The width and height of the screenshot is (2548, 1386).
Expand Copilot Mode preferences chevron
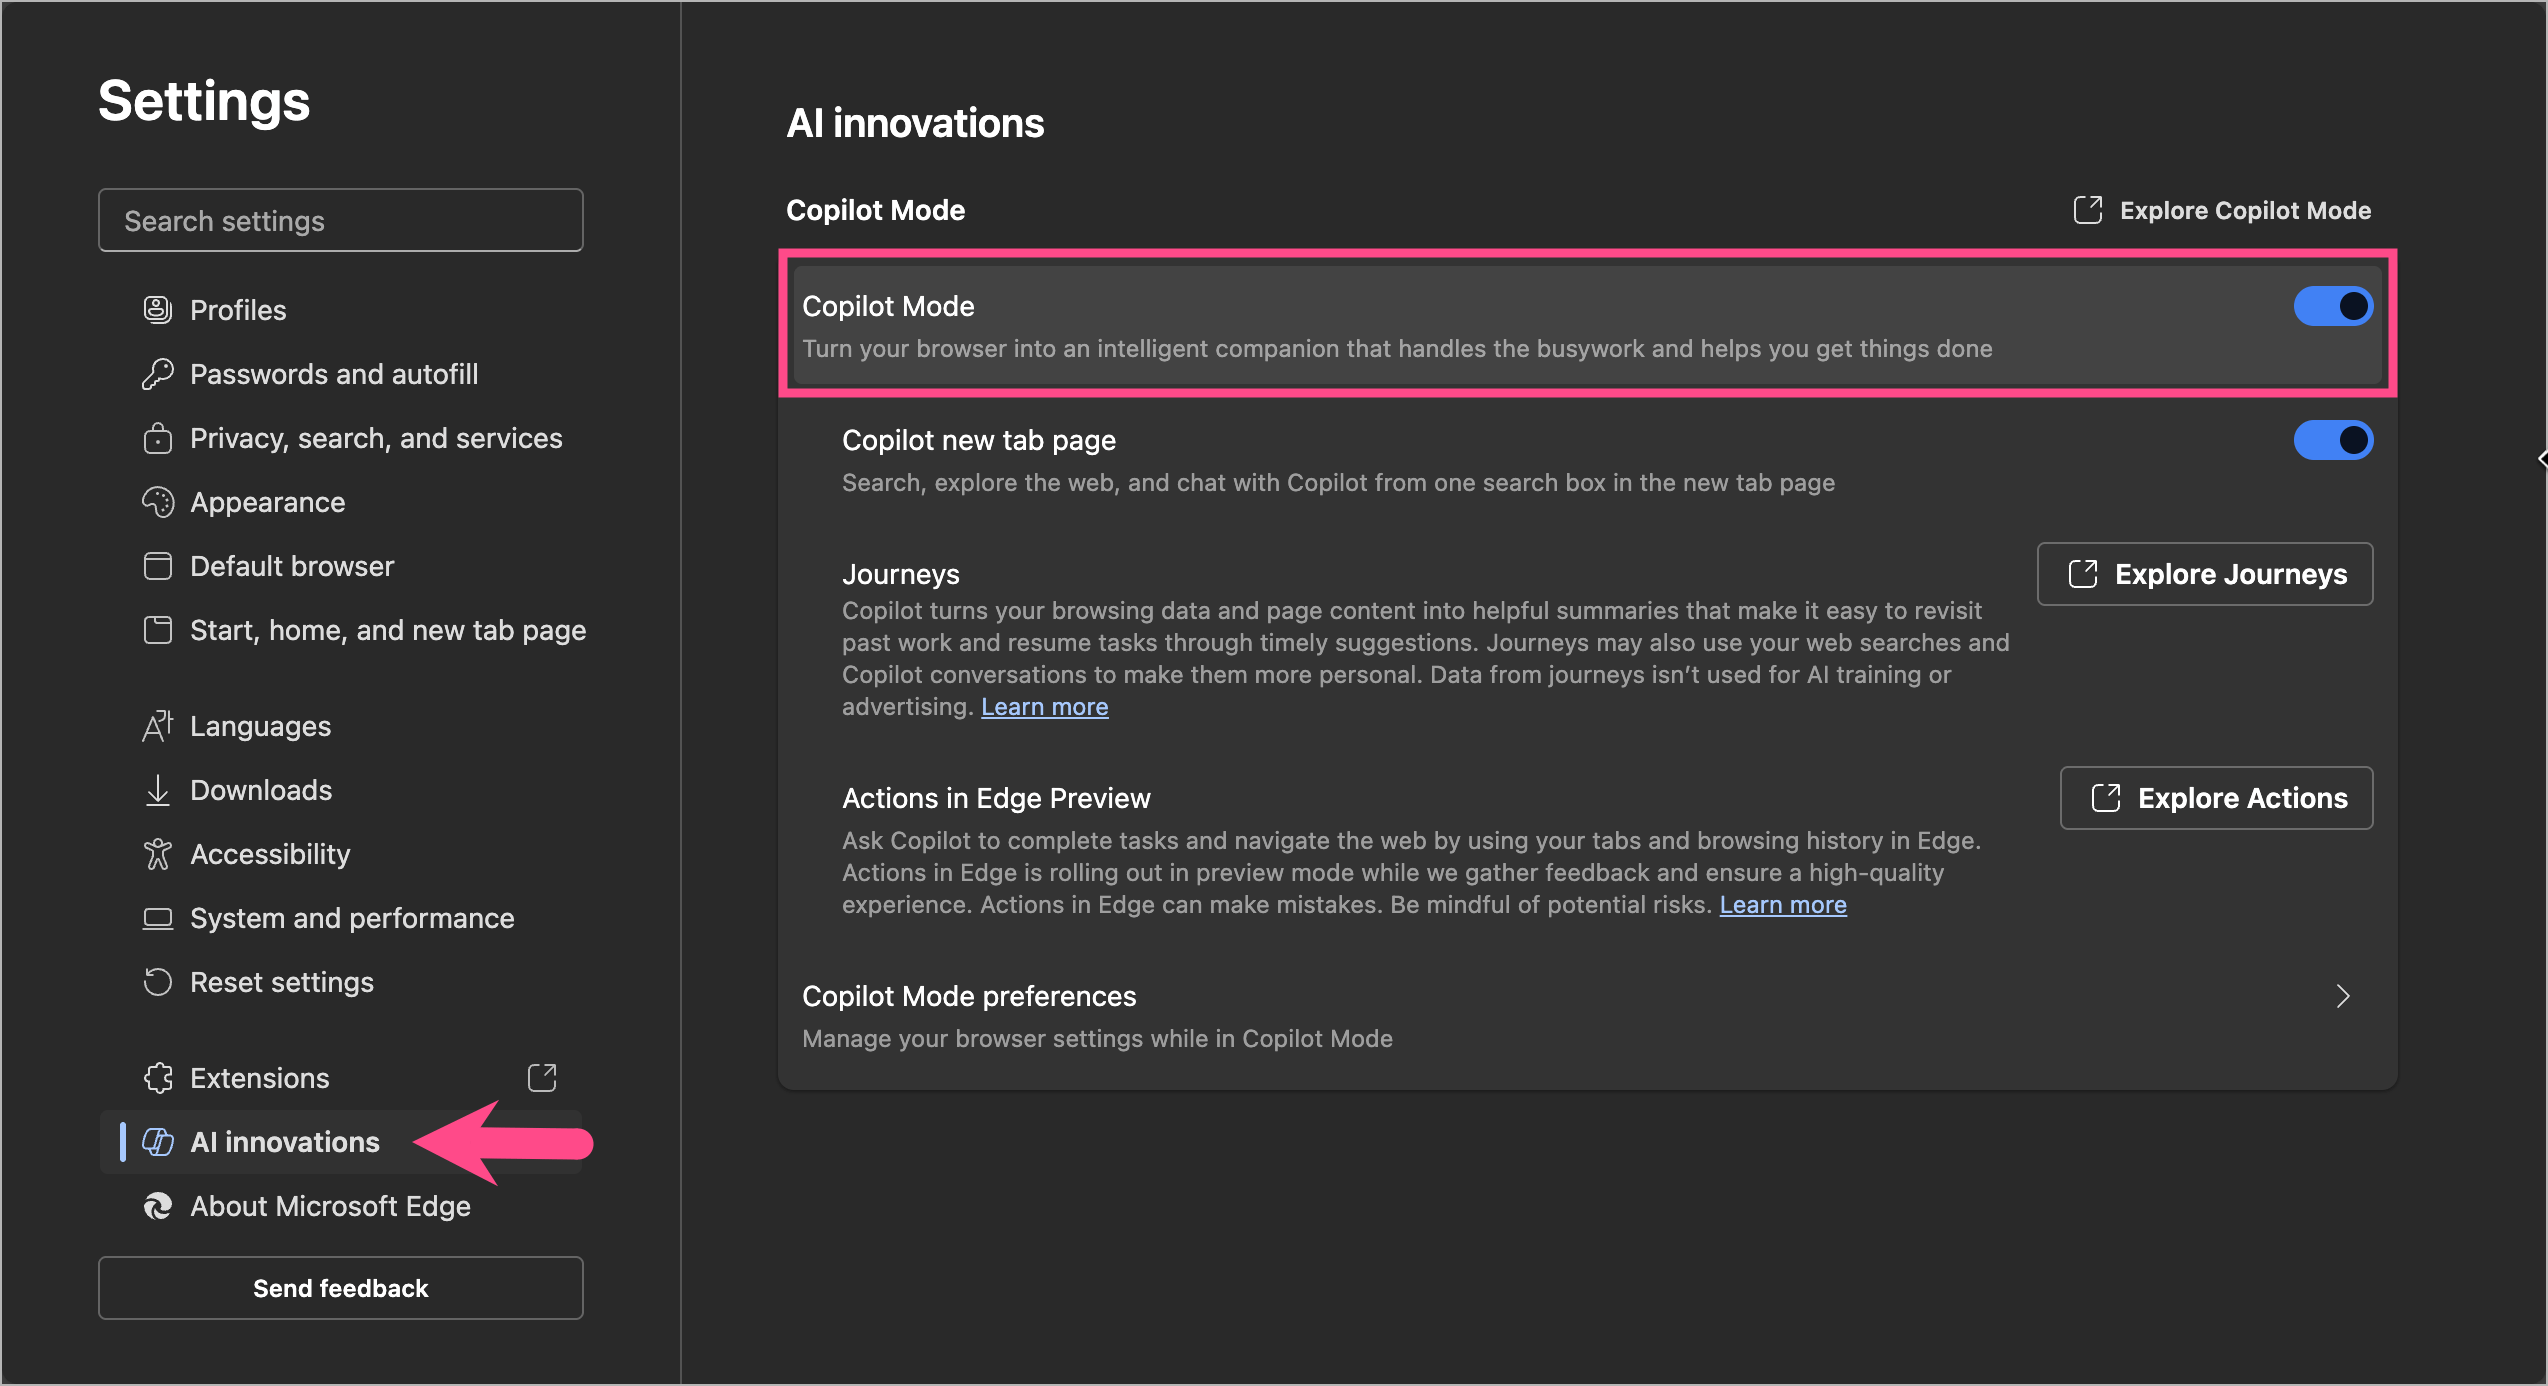click(2342, 996)
